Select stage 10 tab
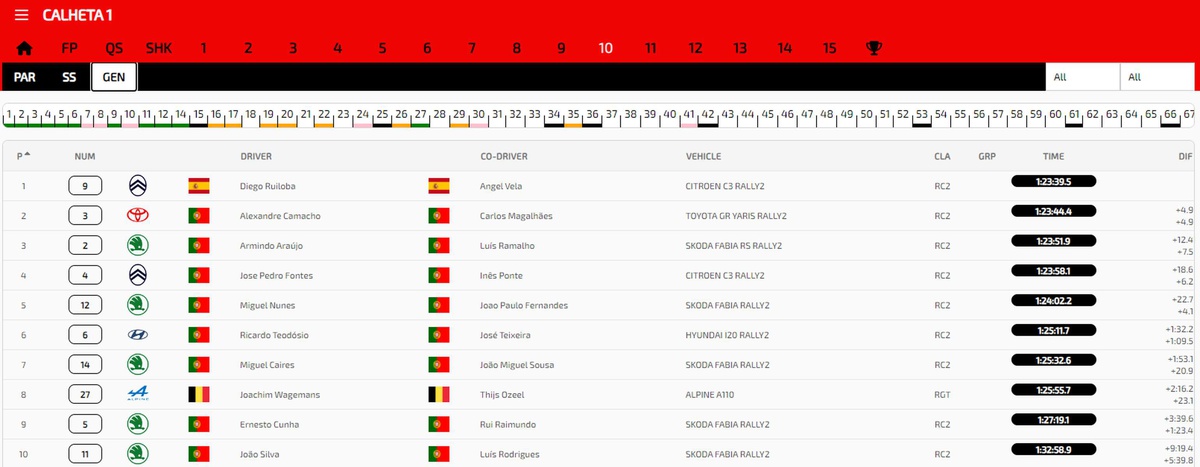 pyautogui.click(x=605, y=48)
